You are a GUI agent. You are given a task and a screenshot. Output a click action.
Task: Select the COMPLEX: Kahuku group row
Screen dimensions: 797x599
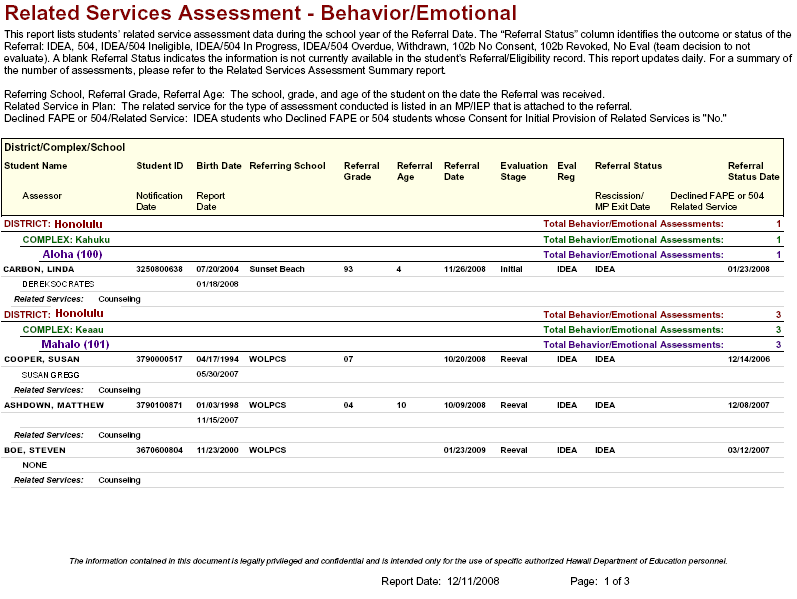(66, 240)
